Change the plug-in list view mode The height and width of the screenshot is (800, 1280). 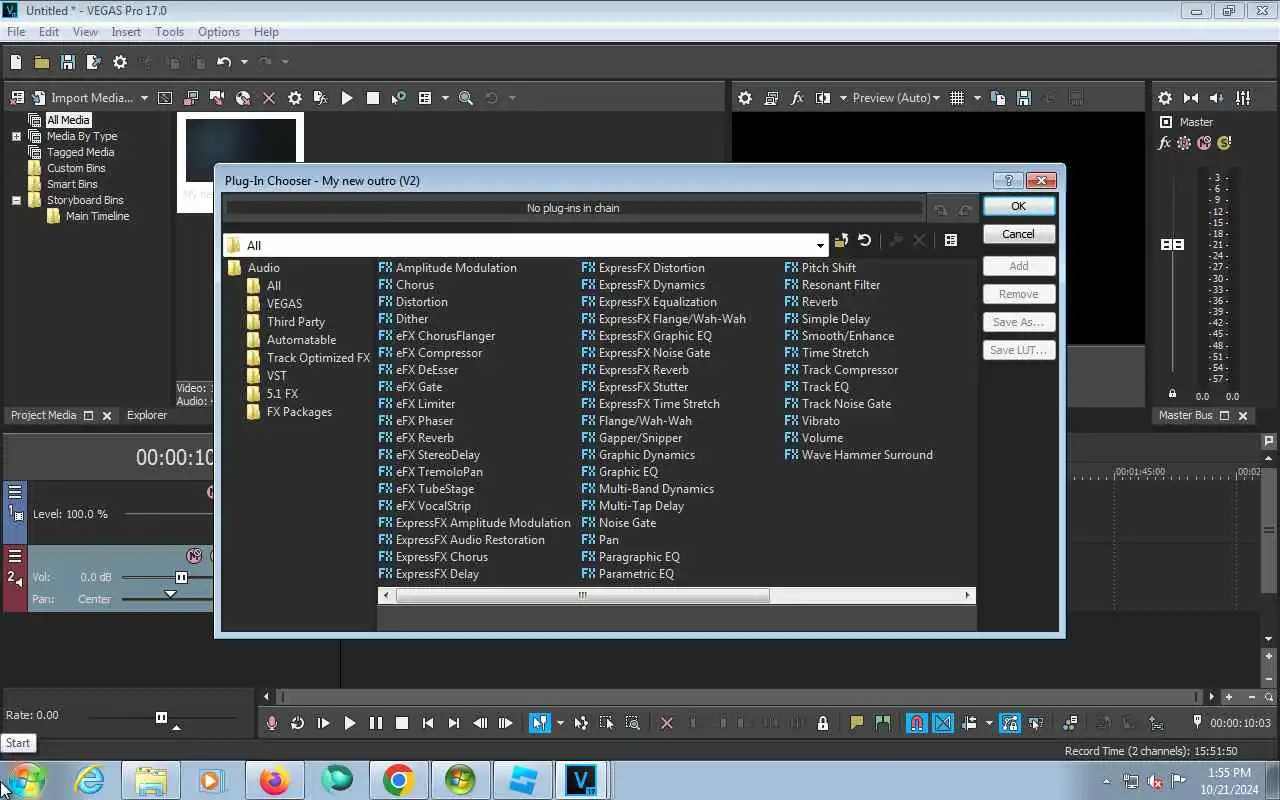(951, 241)
